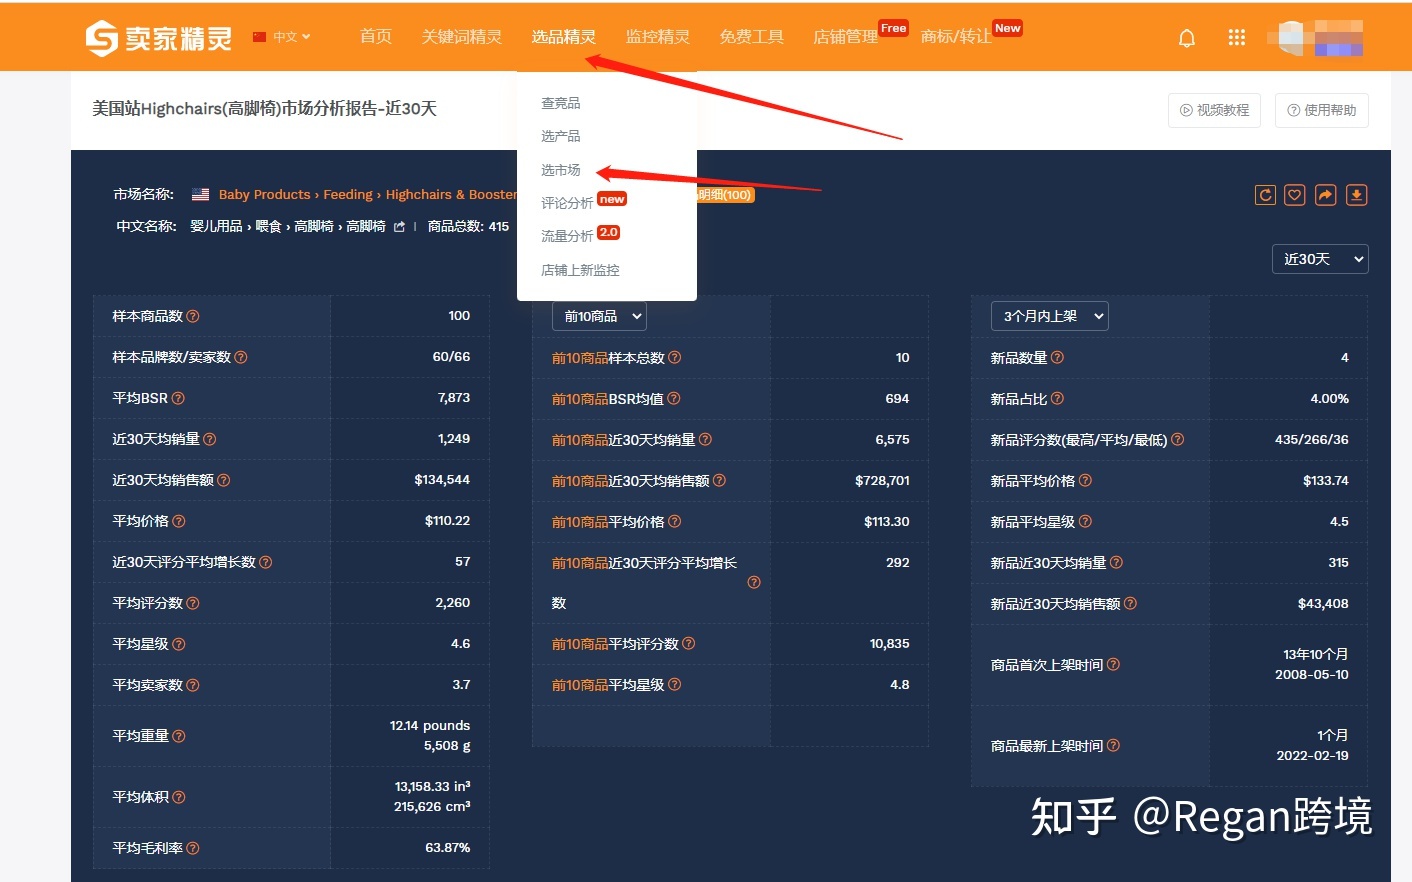Open the apps grid menu icon
The width and height of the screenshot is (1412, 882).
[x=1237, y=37]
